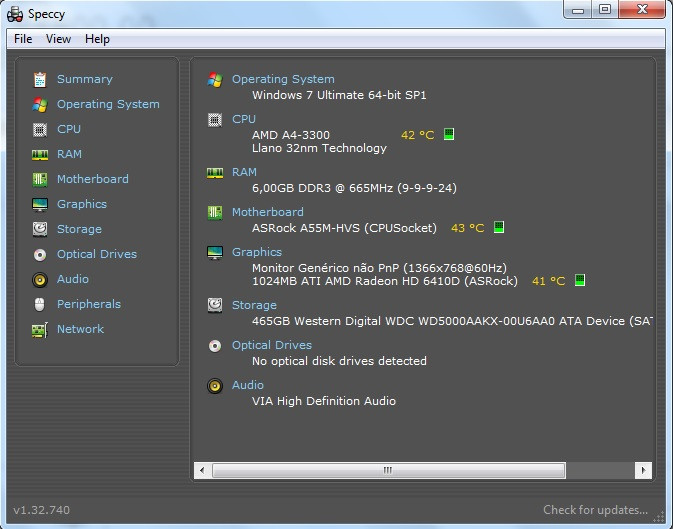Click the 'Monitor Genérico não PnP' text
Screen dimensions: 673x529
326,268
